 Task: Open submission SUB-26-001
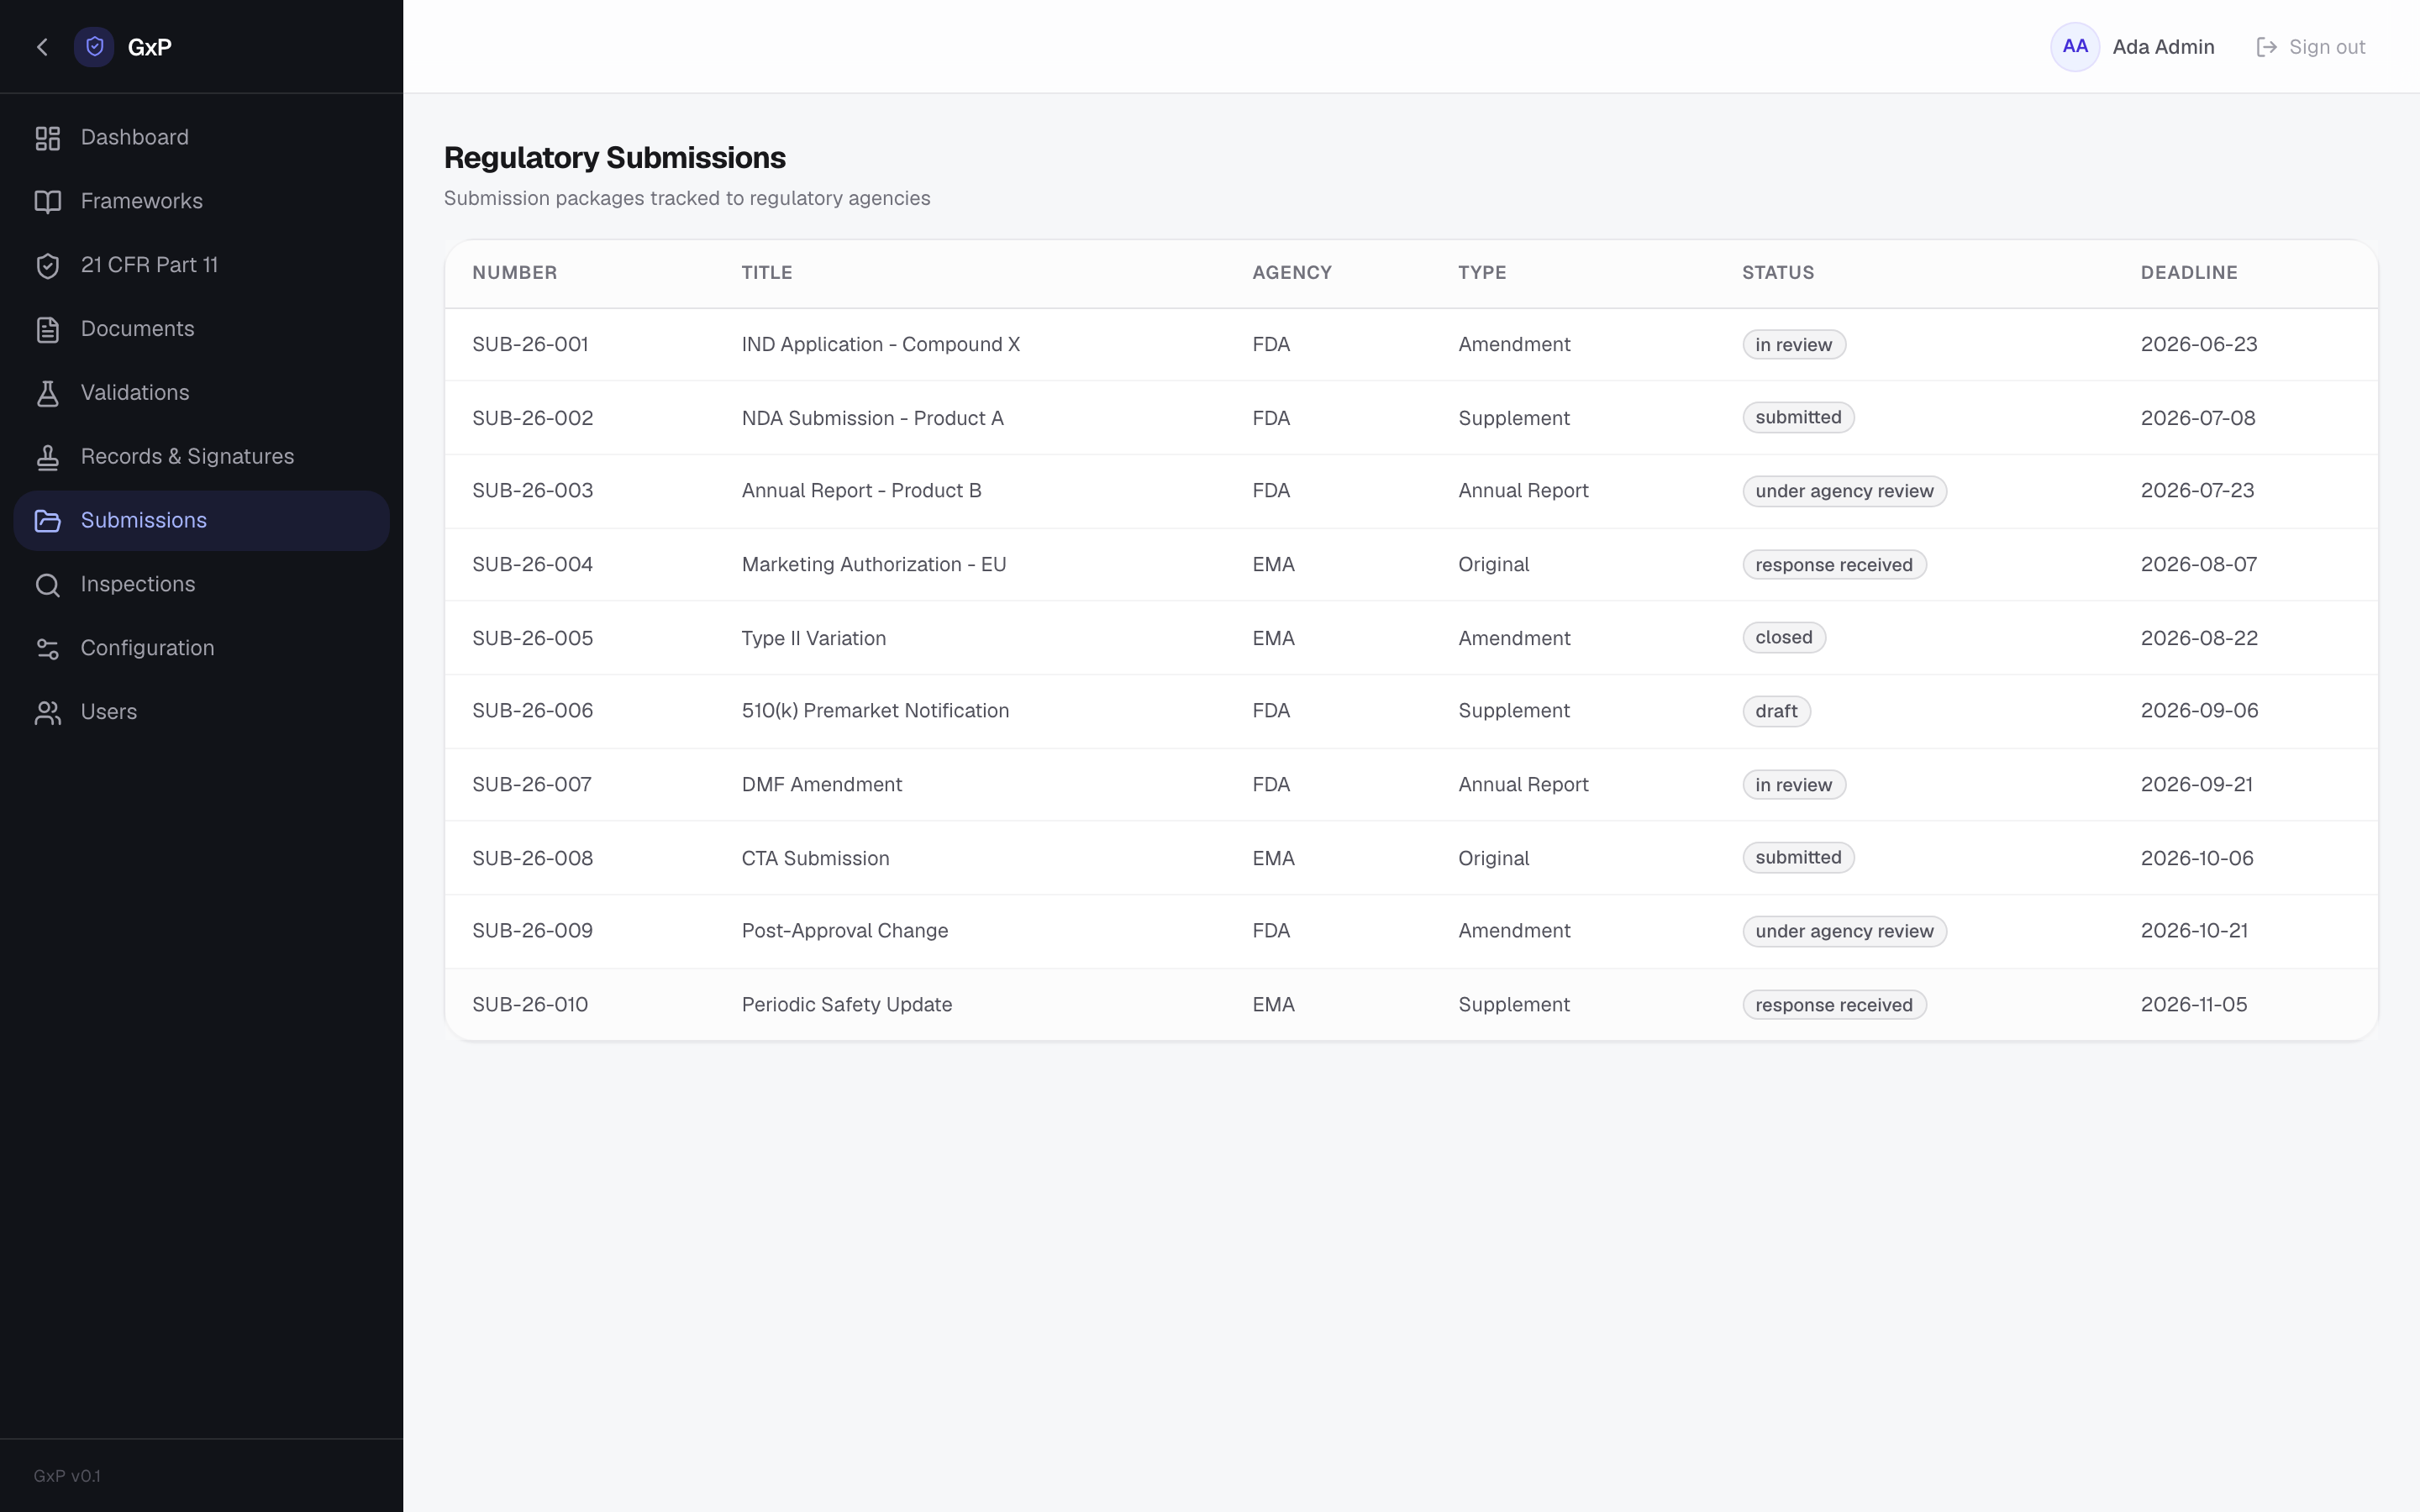click(530, 345)
